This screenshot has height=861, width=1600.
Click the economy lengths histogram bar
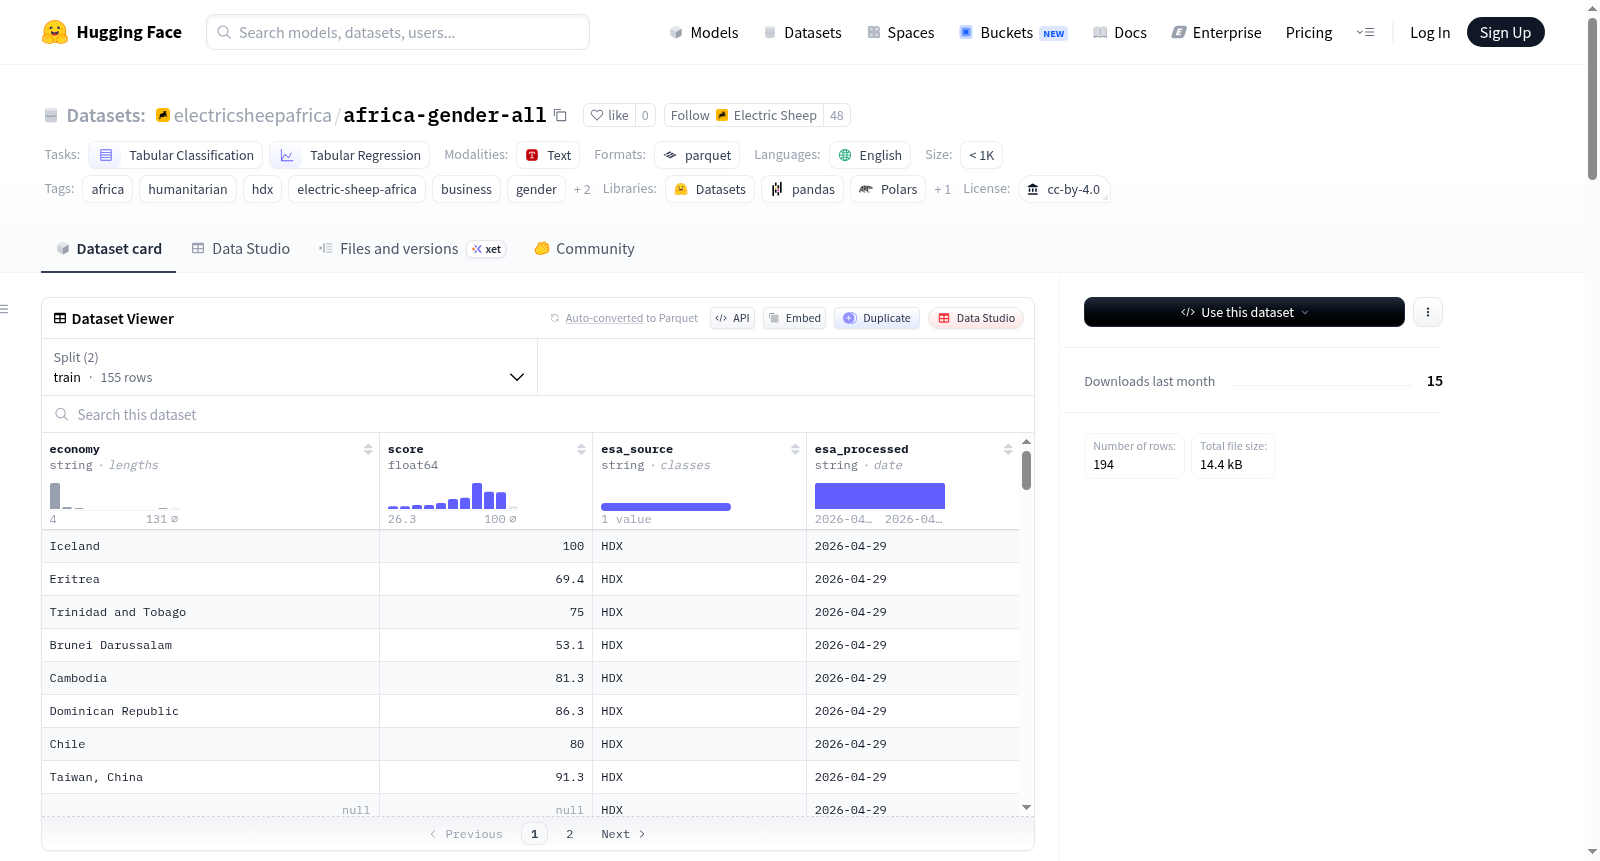click(55, 496)
